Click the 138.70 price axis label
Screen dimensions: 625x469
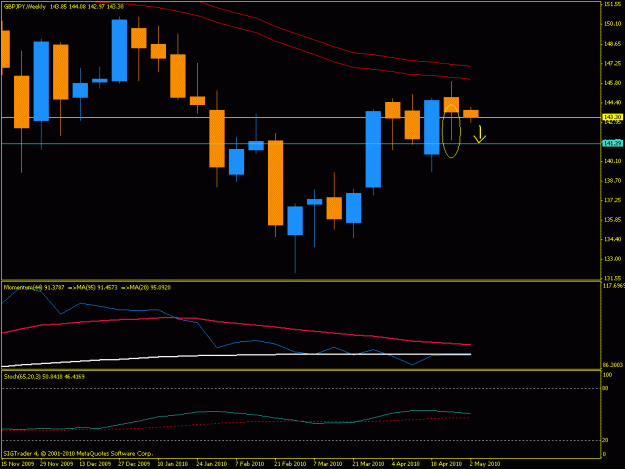click(612, 181)
